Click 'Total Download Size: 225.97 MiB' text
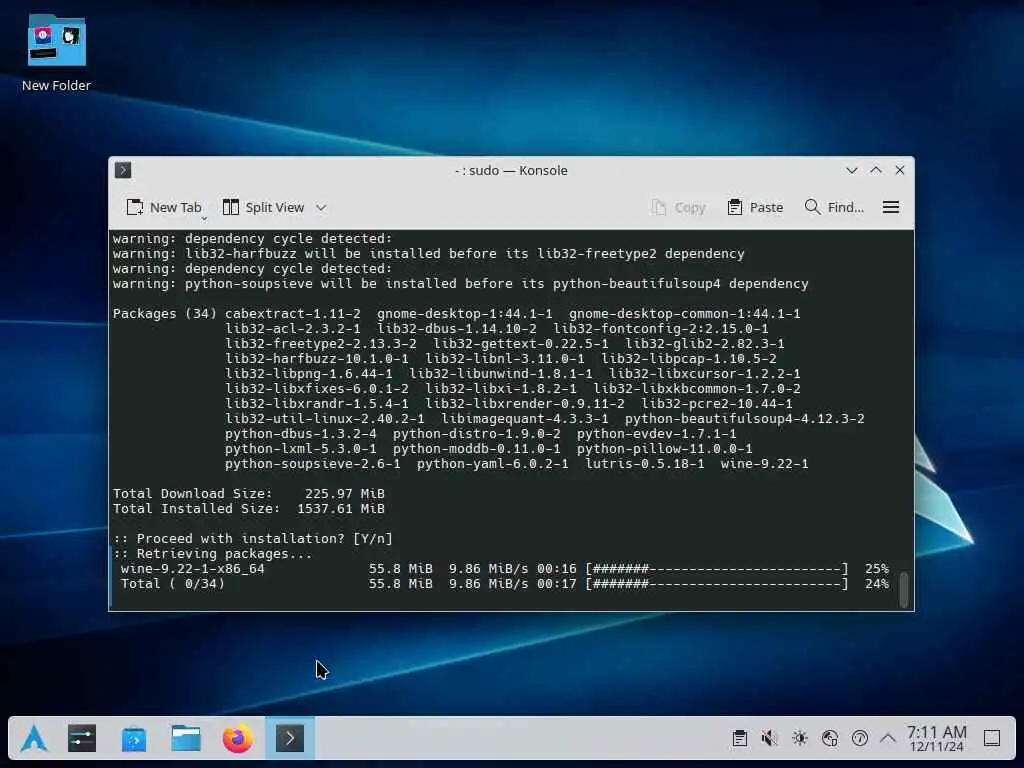Screen dimensions: 1024x768 [249, 494]
